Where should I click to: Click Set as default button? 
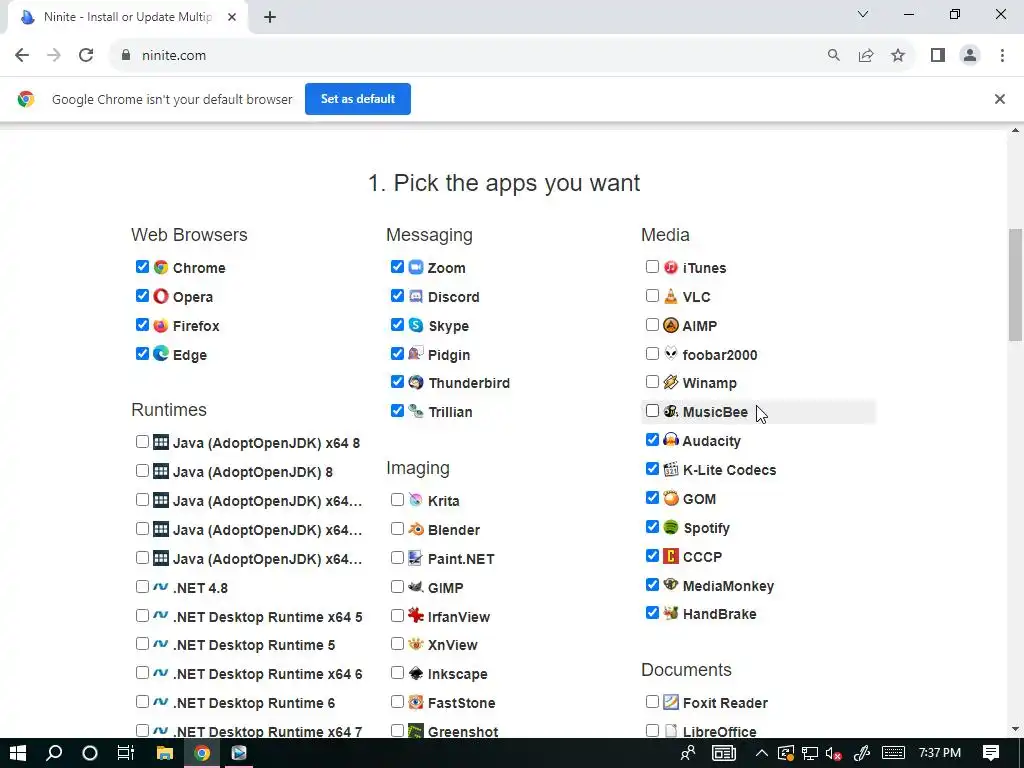click(x=358, y=99)
